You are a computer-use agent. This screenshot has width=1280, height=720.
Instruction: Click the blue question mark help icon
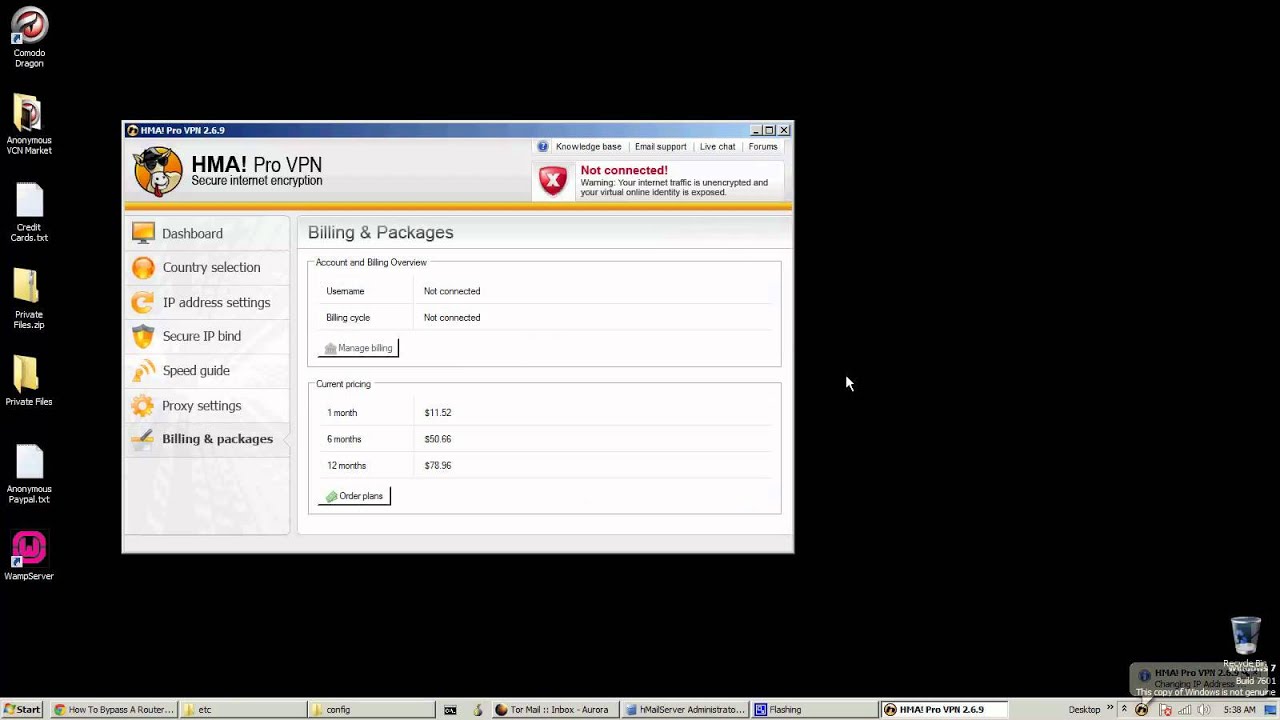543,147
